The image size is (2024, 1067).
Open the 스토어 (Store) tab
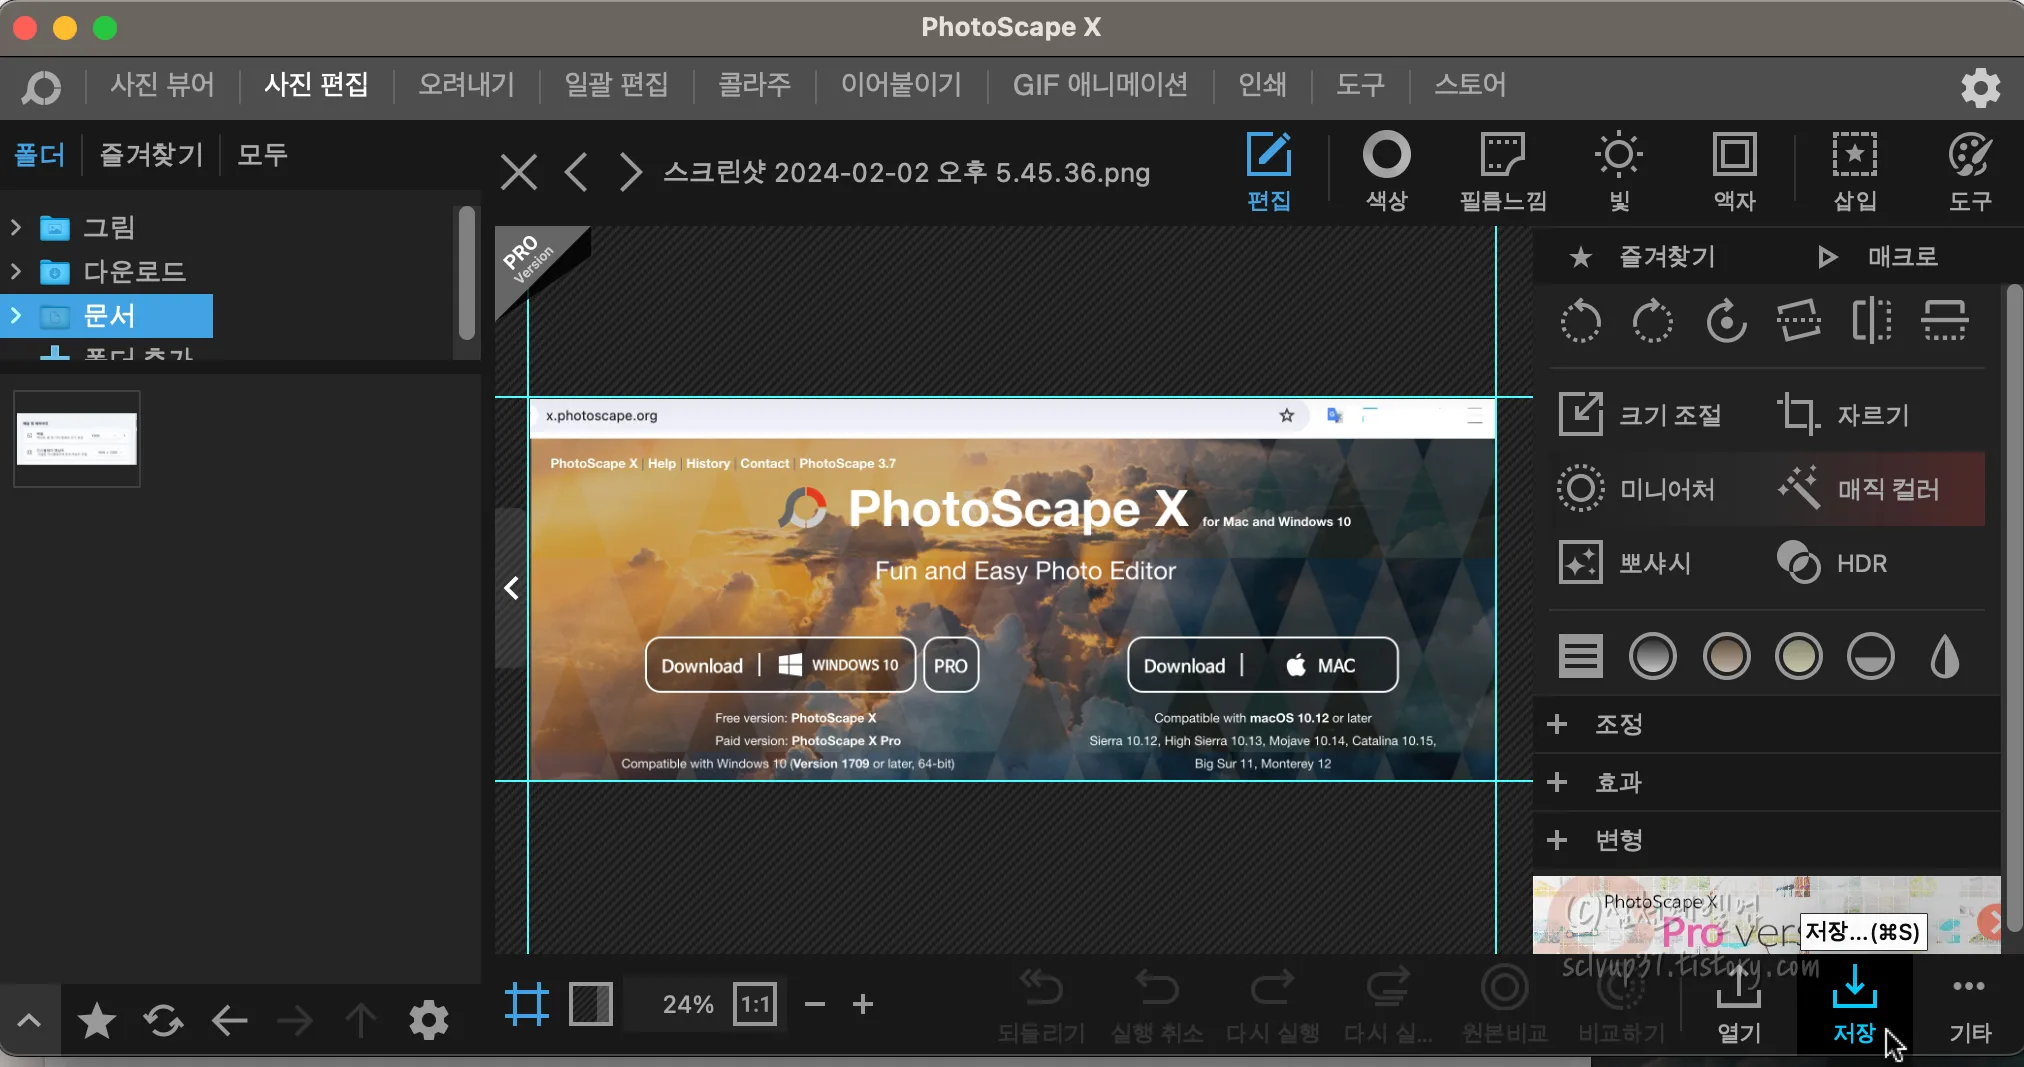[x=1470, y=85]
